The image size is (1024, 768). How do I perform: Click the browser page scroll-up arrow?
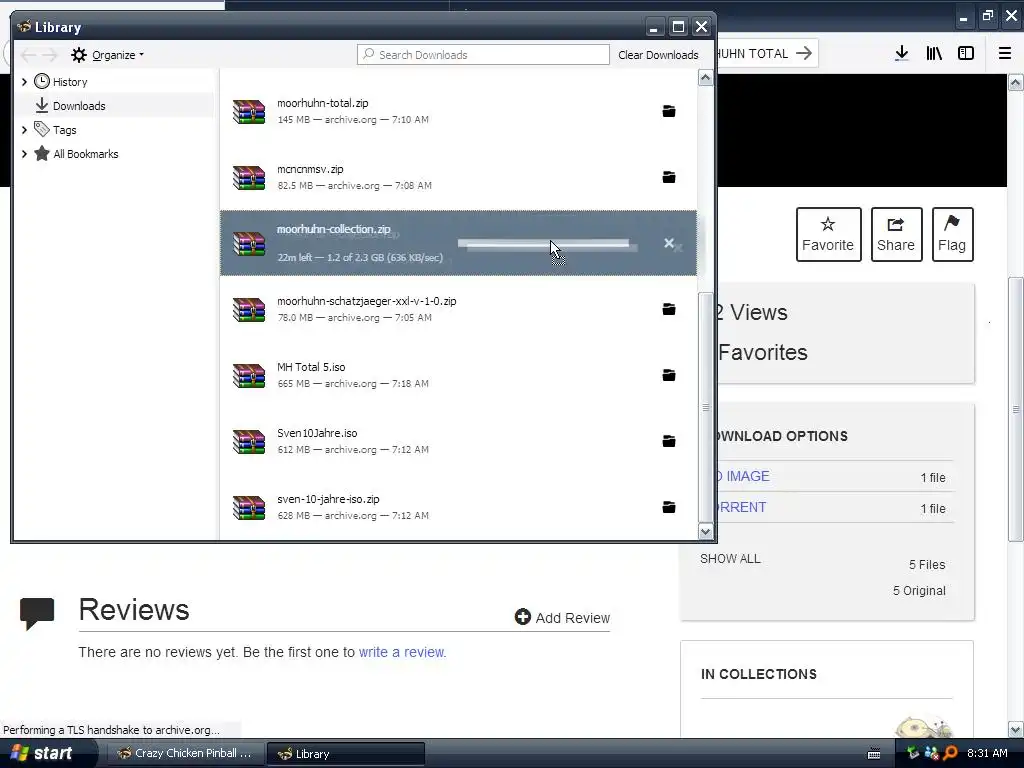[x=1016, y=82]
